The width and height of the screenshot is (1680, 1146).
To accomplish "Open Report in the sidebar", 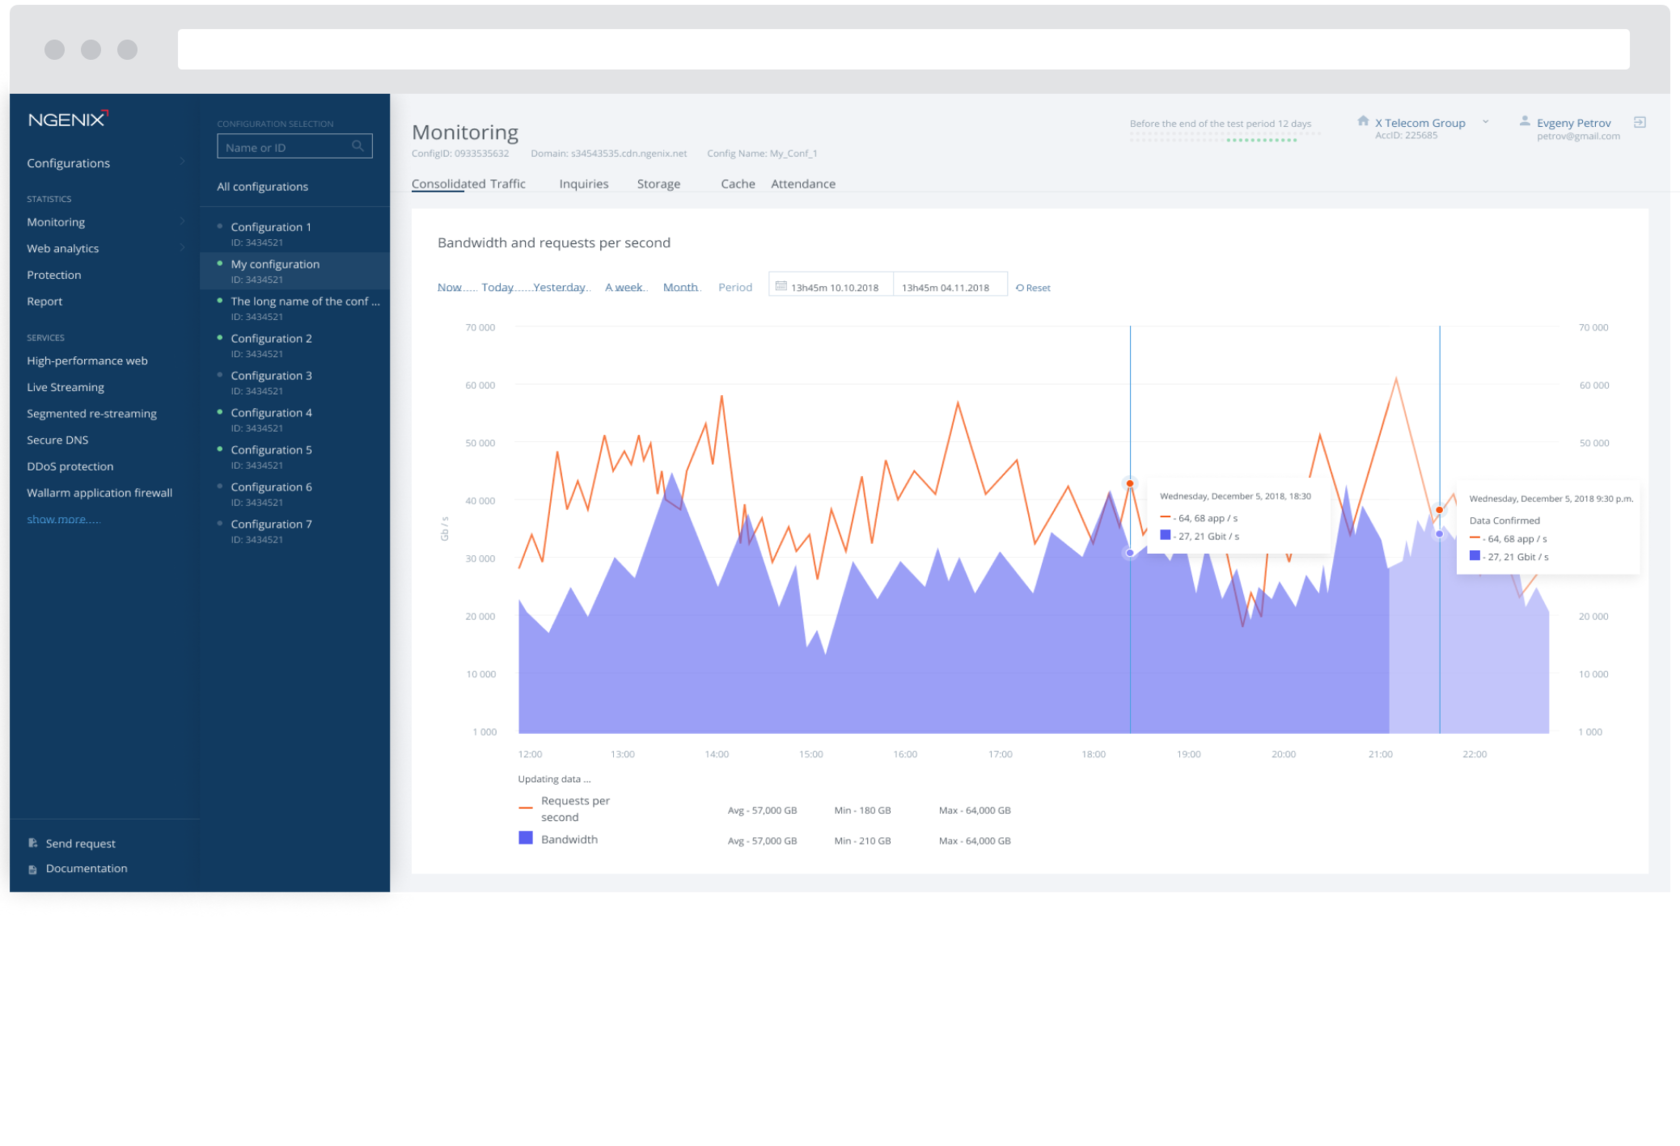I will [44, 301].
